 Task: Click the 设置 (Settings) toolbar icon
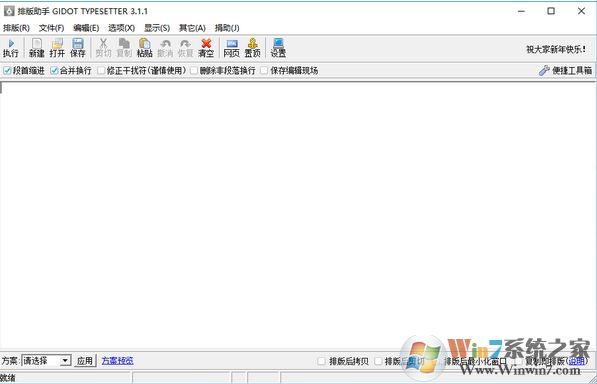click(x=278, y=43)
